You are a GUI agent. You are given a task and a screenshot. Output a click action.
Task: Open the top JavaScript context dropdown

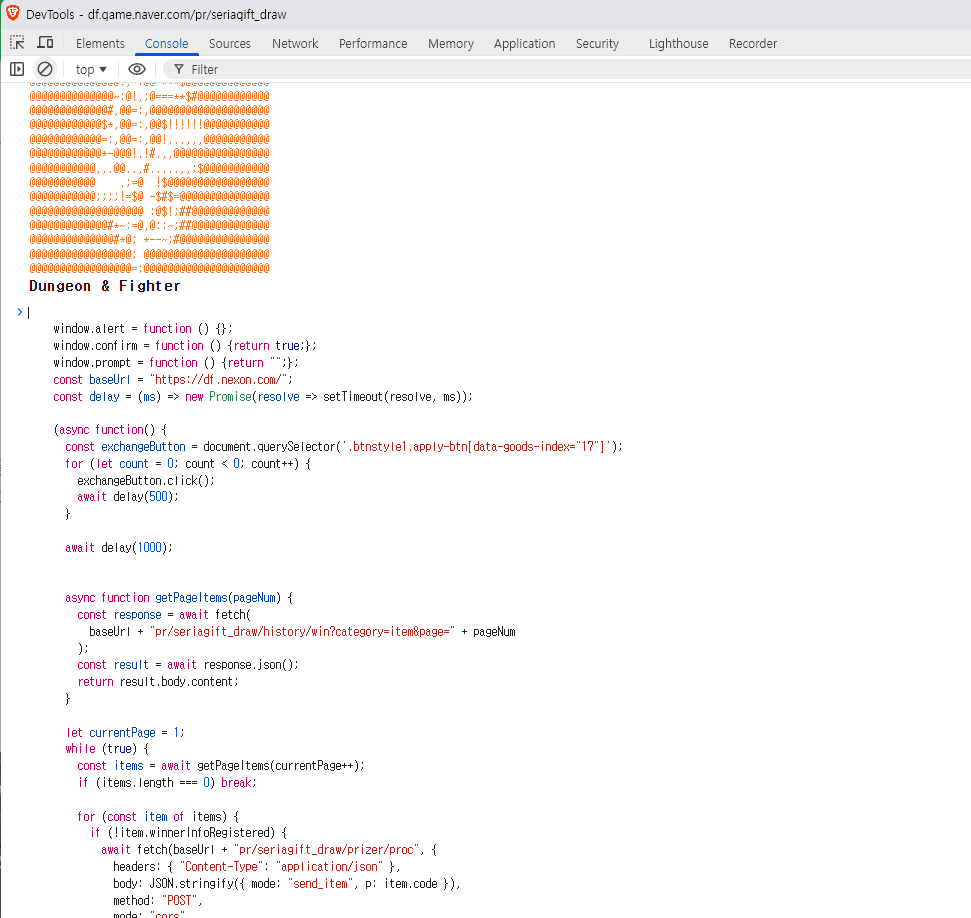(x=91, y=69)
